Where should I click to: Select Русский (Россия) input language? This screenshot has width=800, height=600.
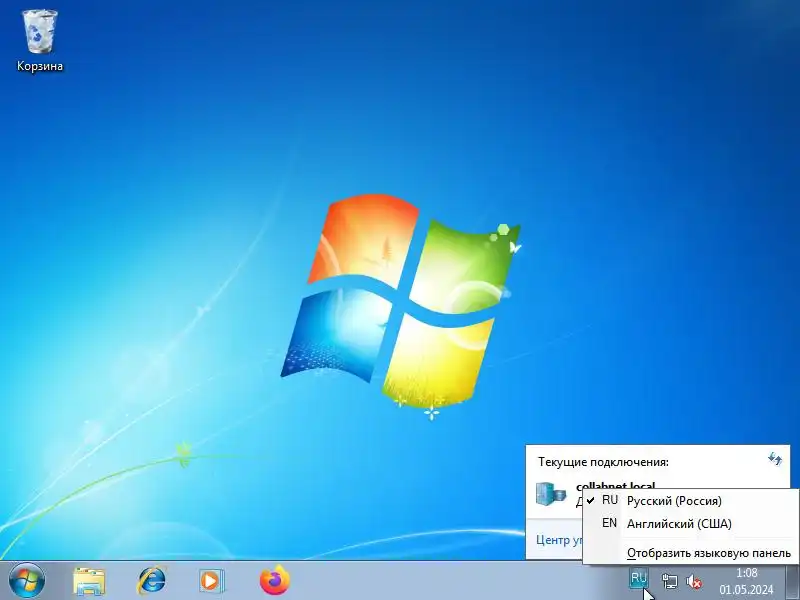pos(691,501)
